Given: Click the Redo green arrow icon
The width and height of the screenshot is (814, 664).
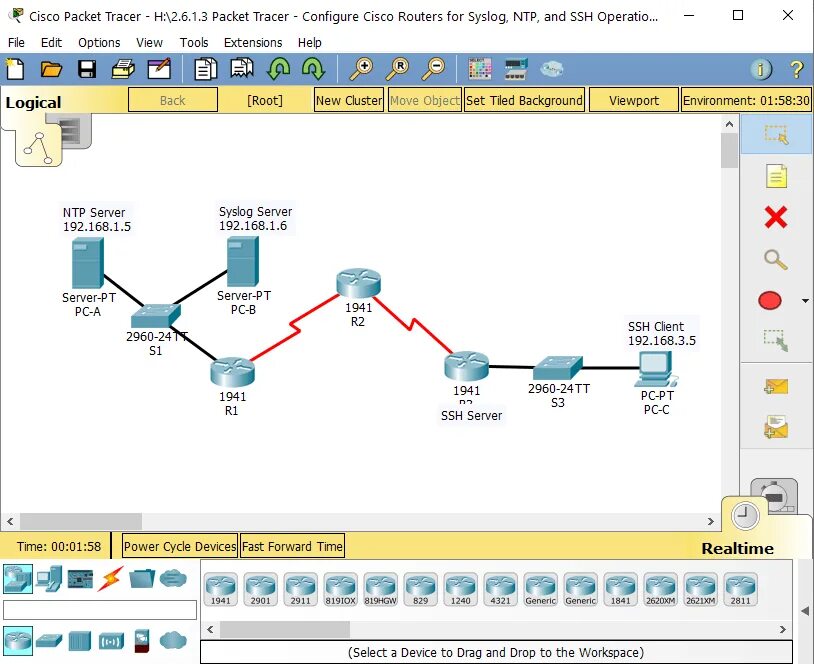Looking at the screenshot, I should click(x=314, y=69).
